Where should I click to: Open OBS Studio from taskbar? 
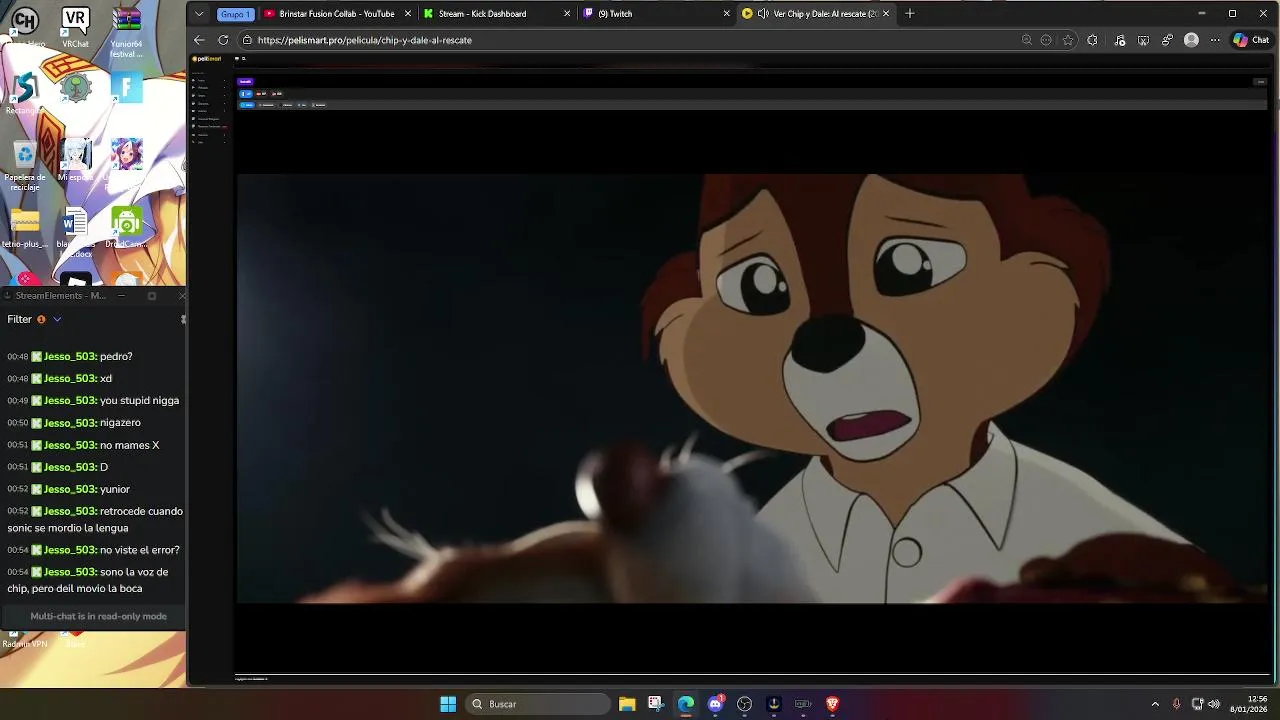(744, 704)
